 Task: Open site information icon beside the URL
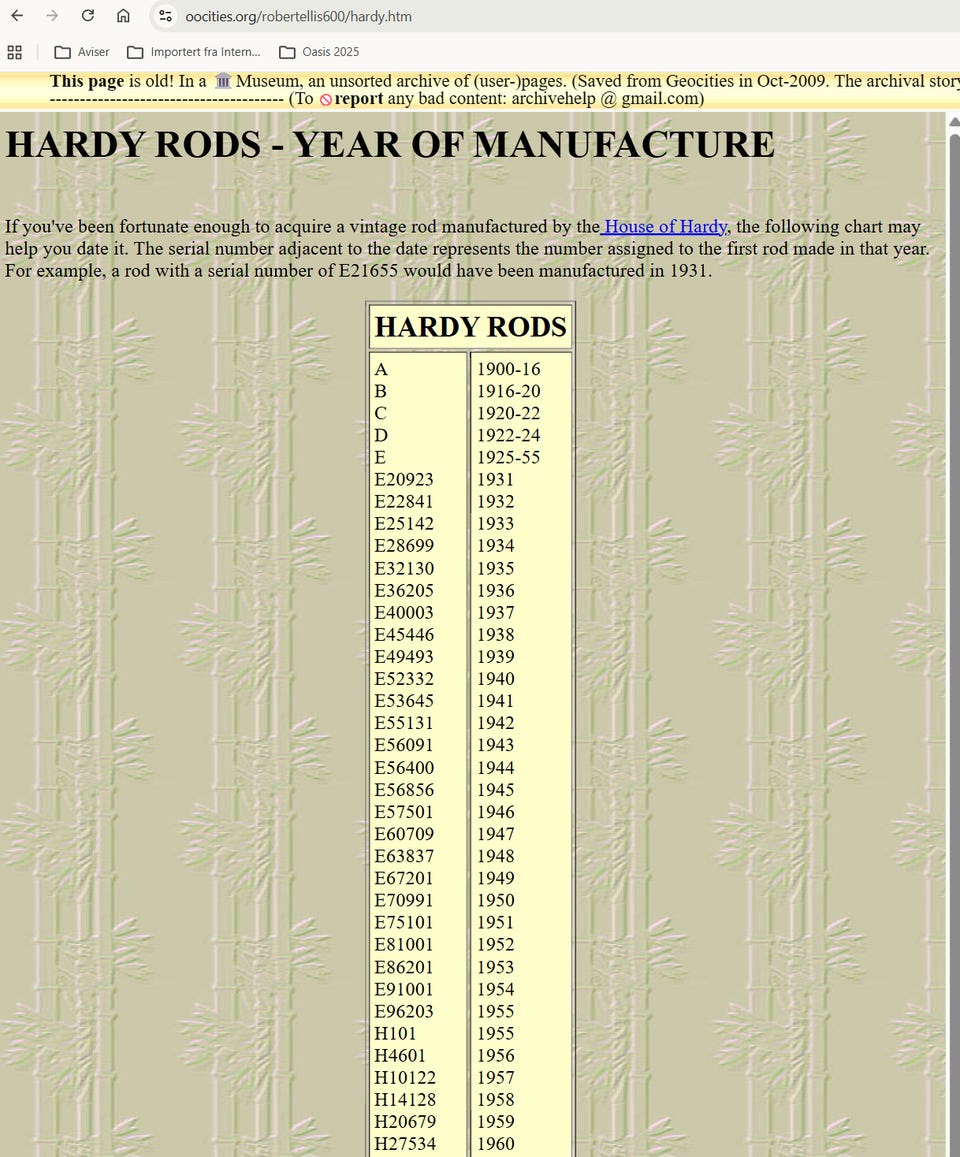pyautogui.click(x=165, y=15)
